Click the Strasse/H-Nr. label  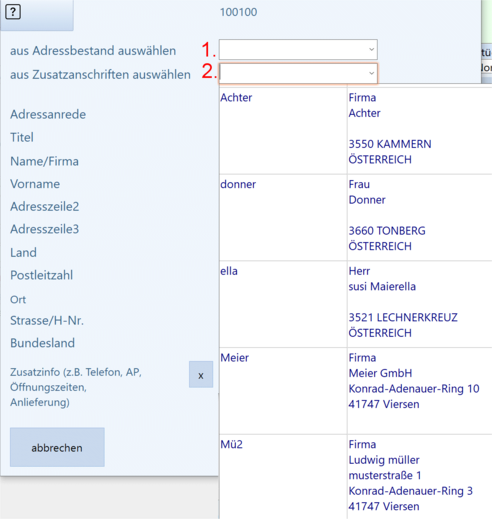[47, 321]
